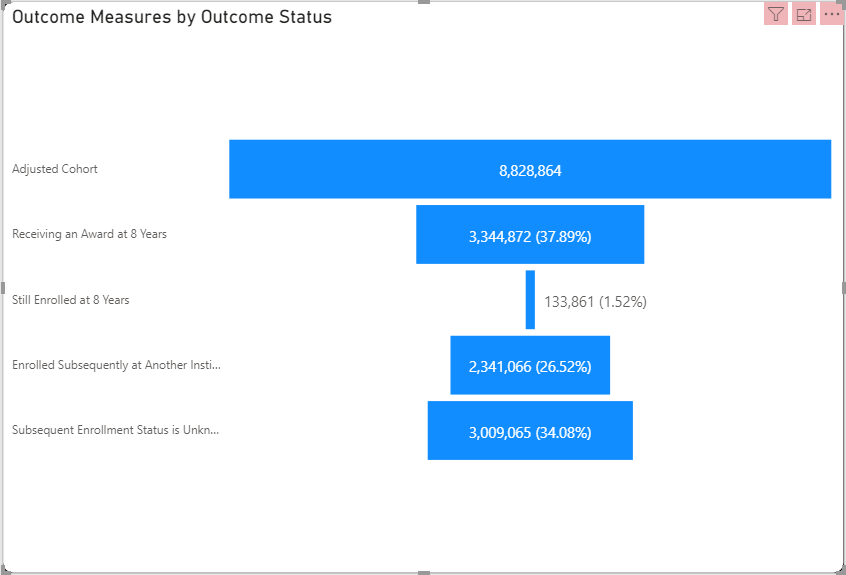Click the Adjusted Cohort category label
The height and width of the screenshot is (575, 846).
55,169
